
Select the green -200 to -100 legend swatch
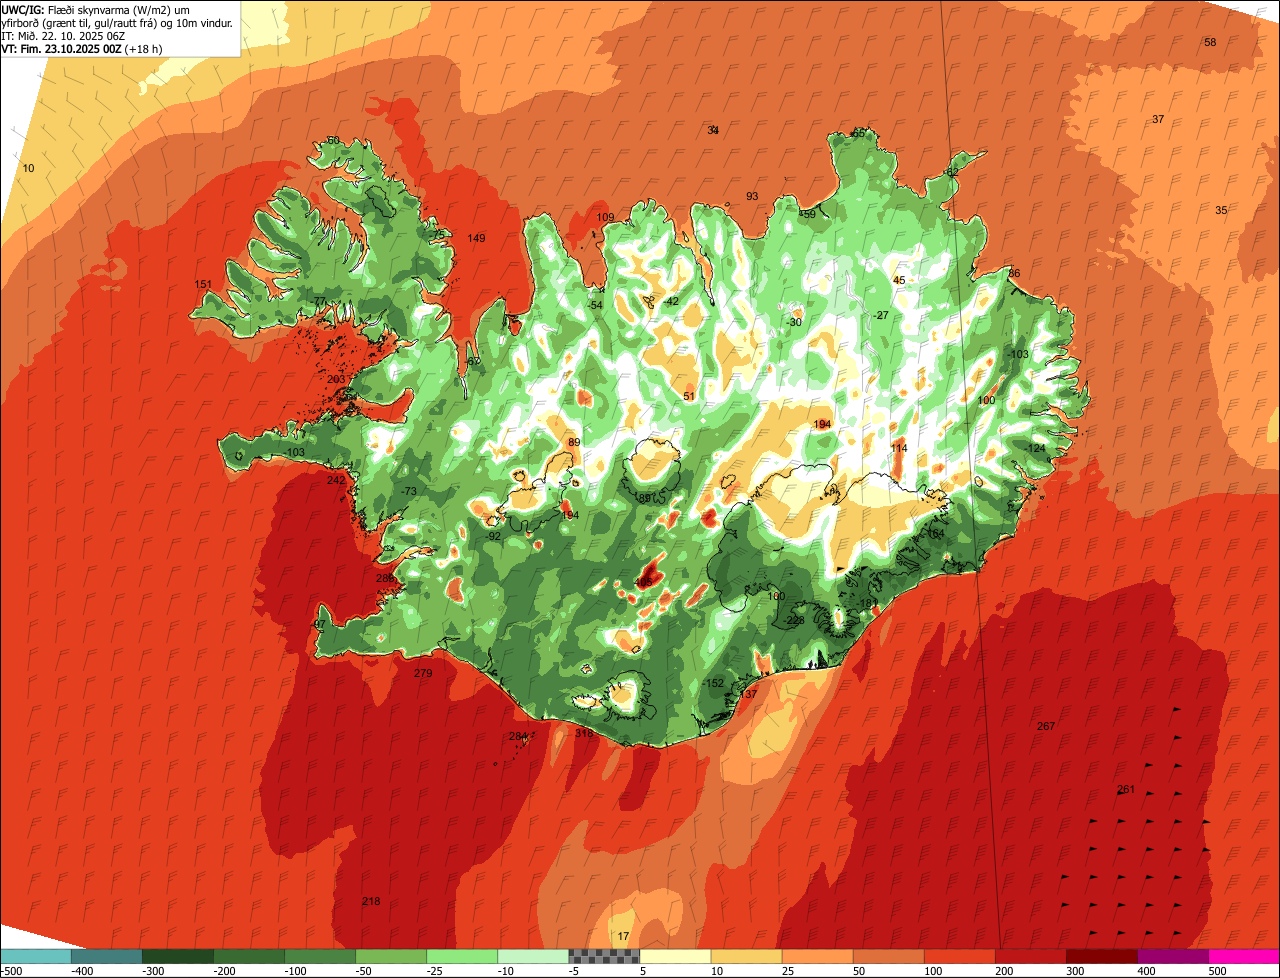coord(248,956)
